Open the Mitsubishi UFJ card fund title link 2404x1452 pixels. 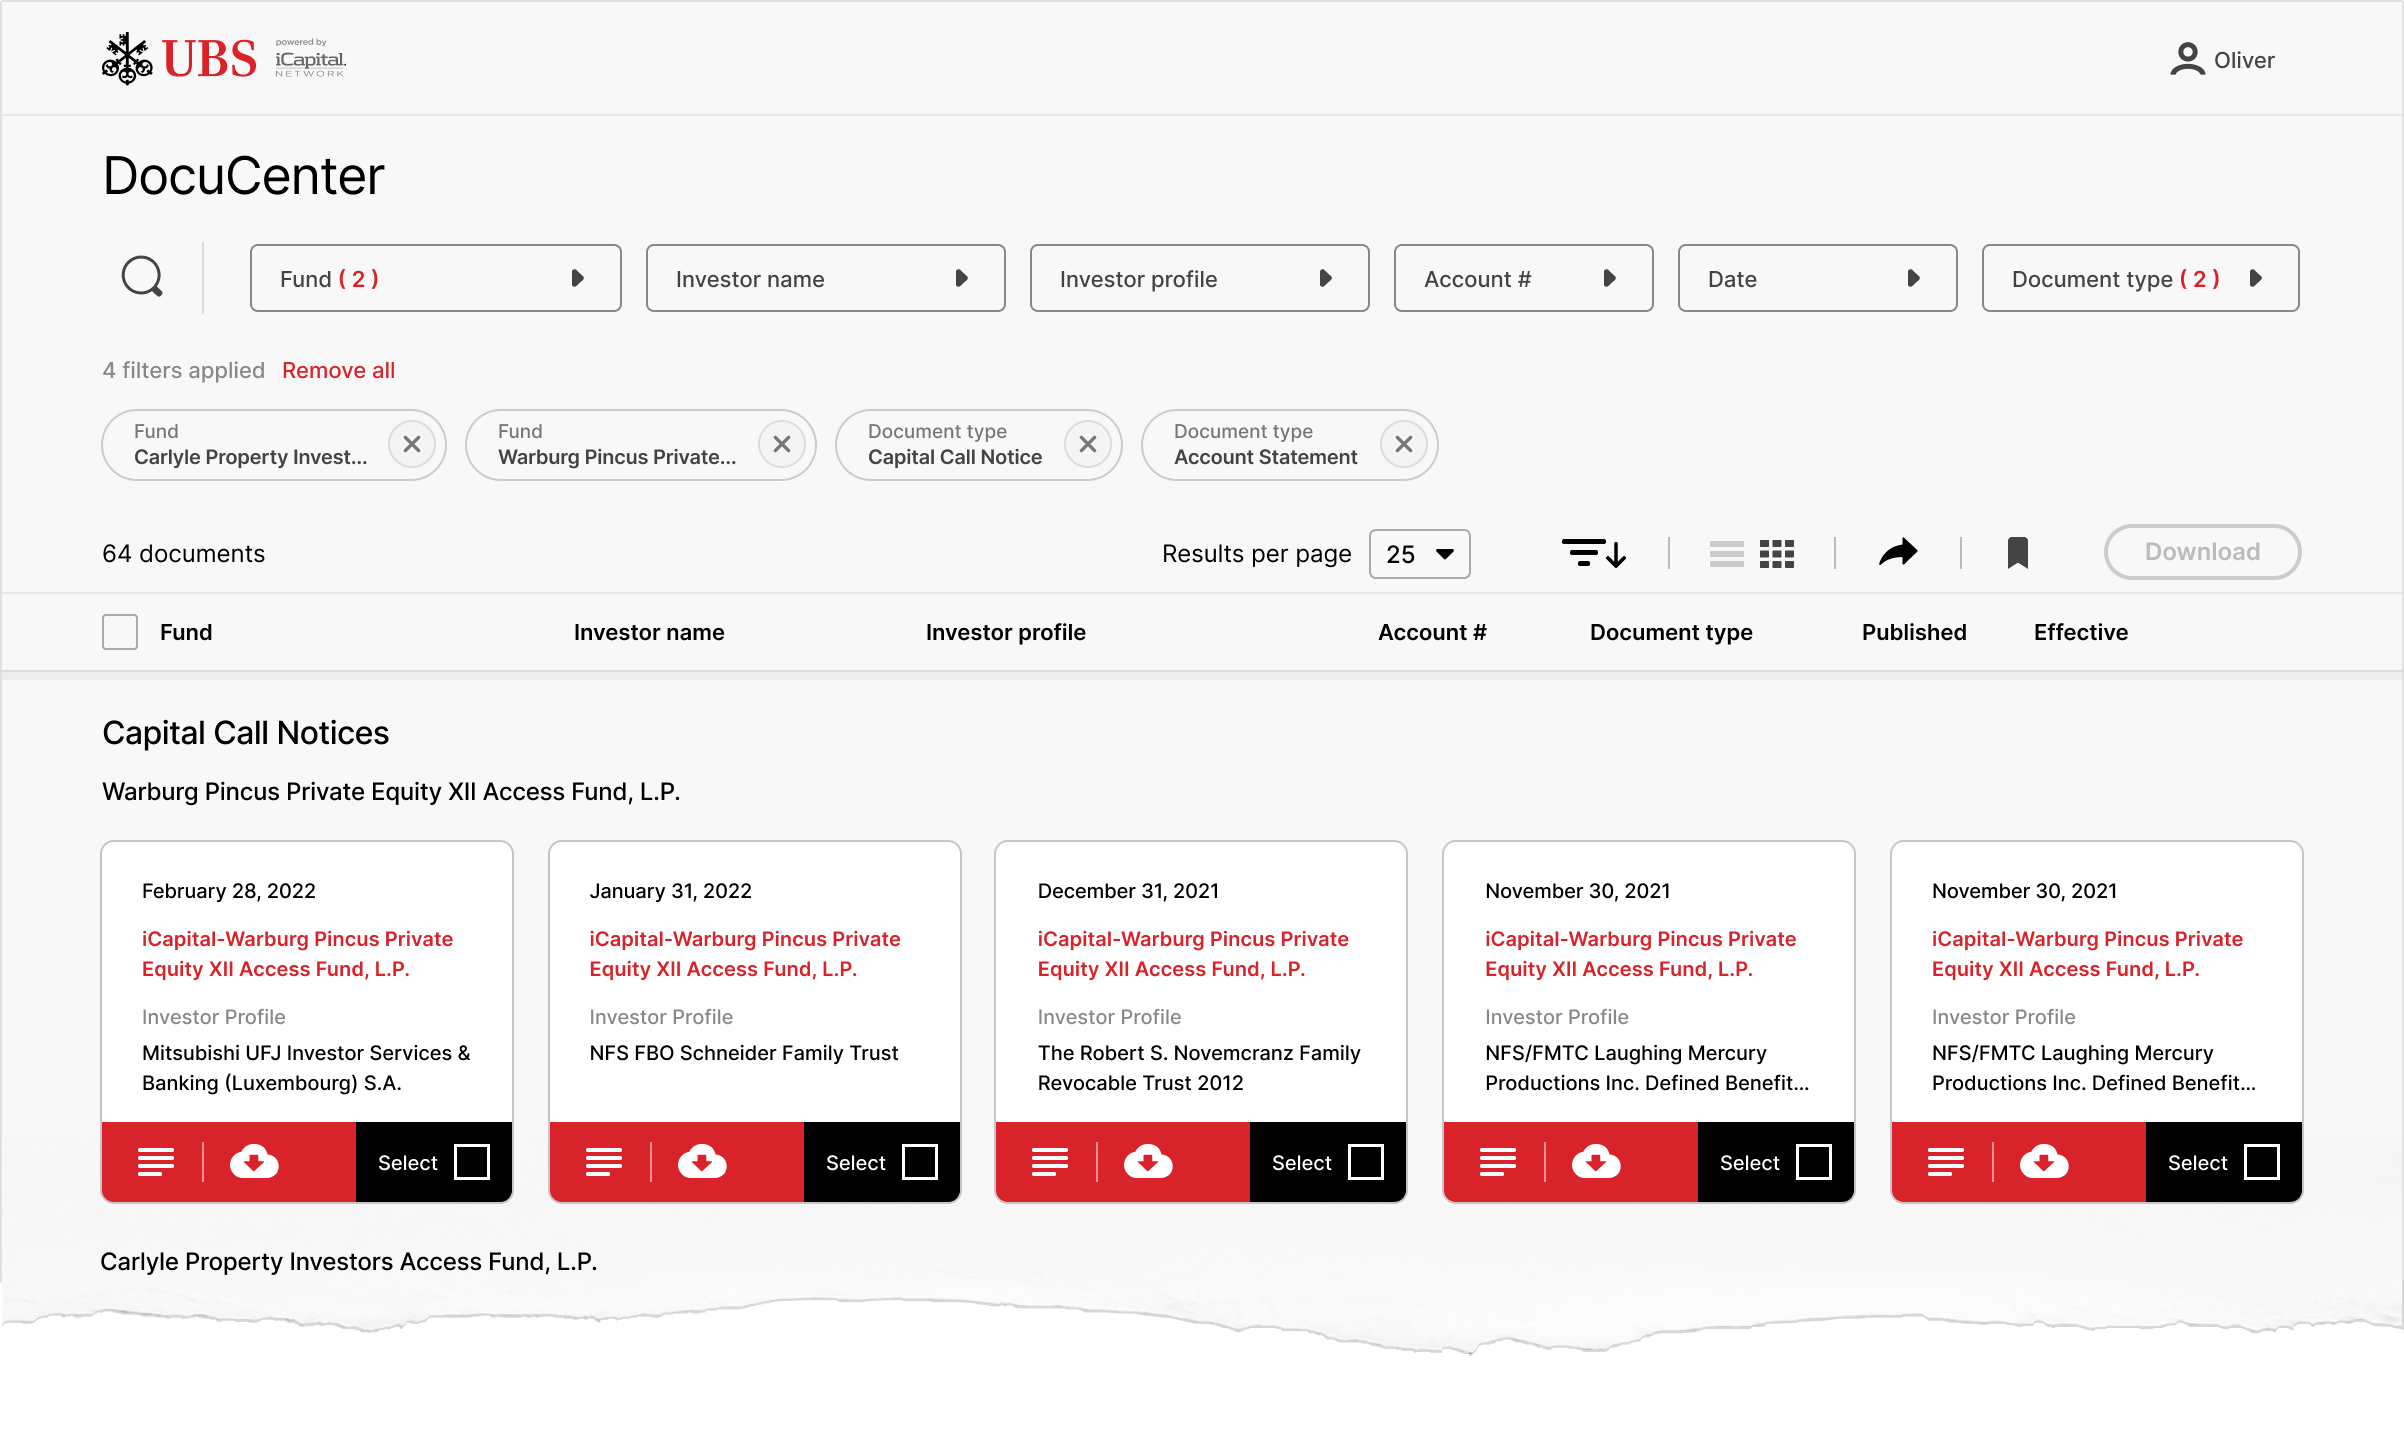point(297,954)
